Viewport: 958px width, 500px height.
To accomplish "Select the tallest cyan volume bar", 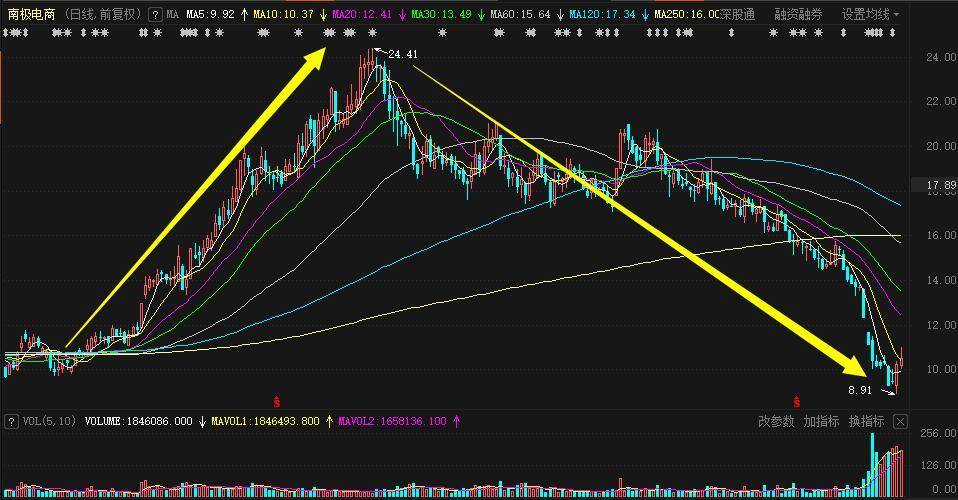I will click(872, 463).
